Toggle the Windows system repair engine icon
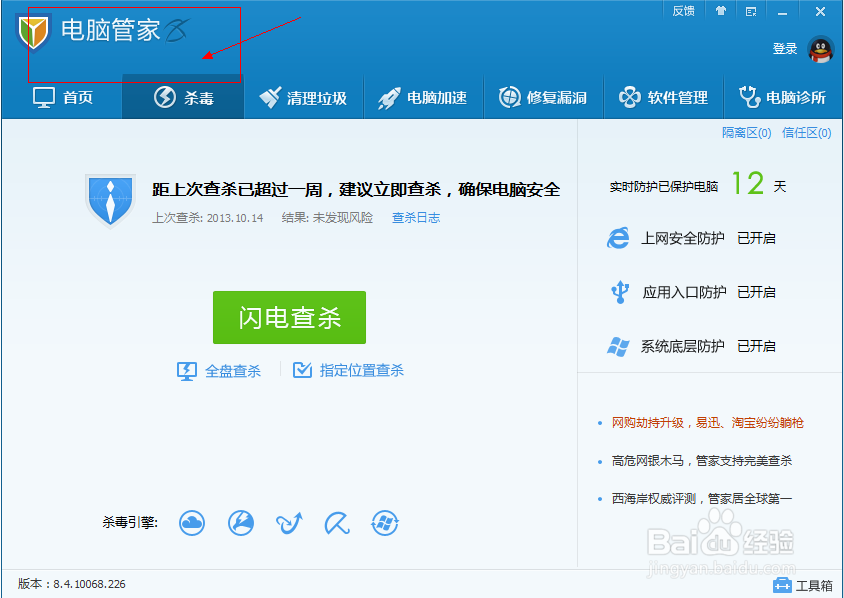Image resolution: width=844 pixels, height=598 pixels. 385,523
